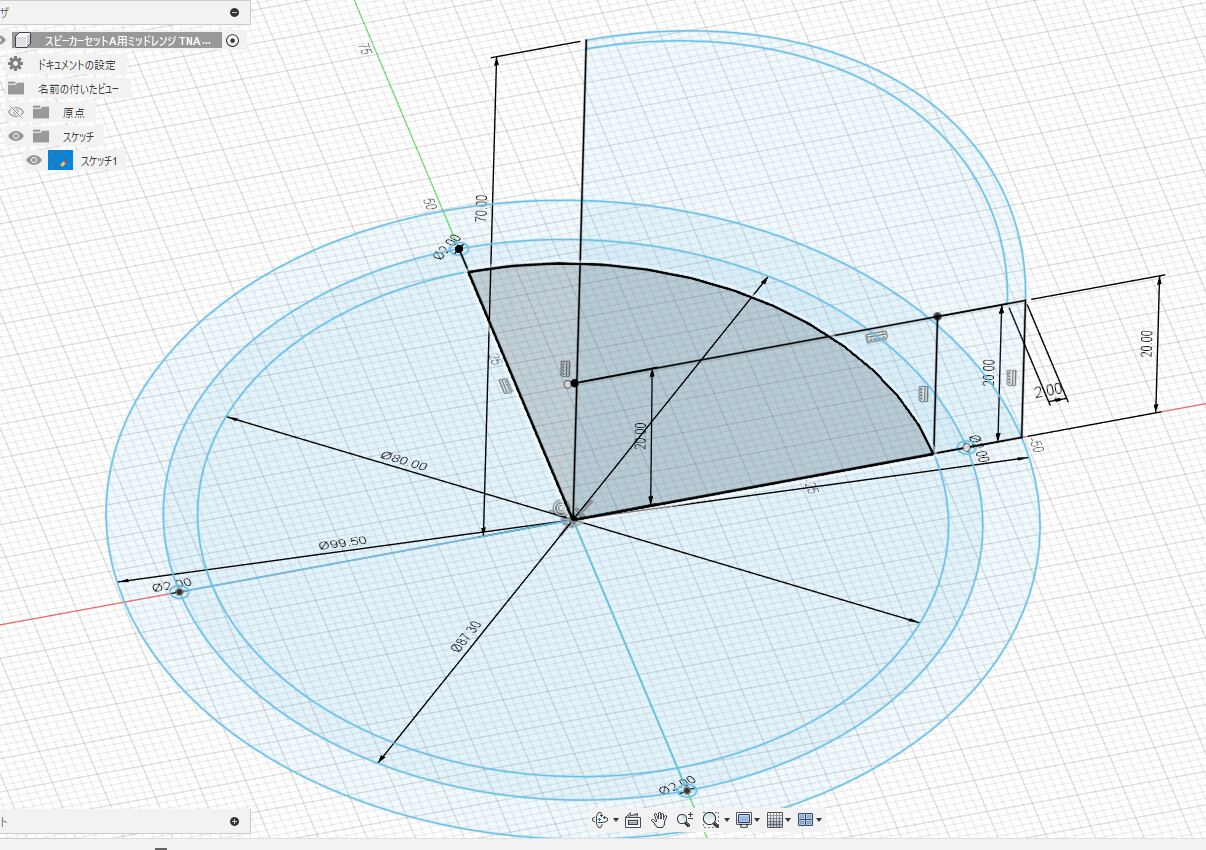The image size is (1206, 850).
Task: Click the root component cube icon
Action: click(x=22, y=41)
